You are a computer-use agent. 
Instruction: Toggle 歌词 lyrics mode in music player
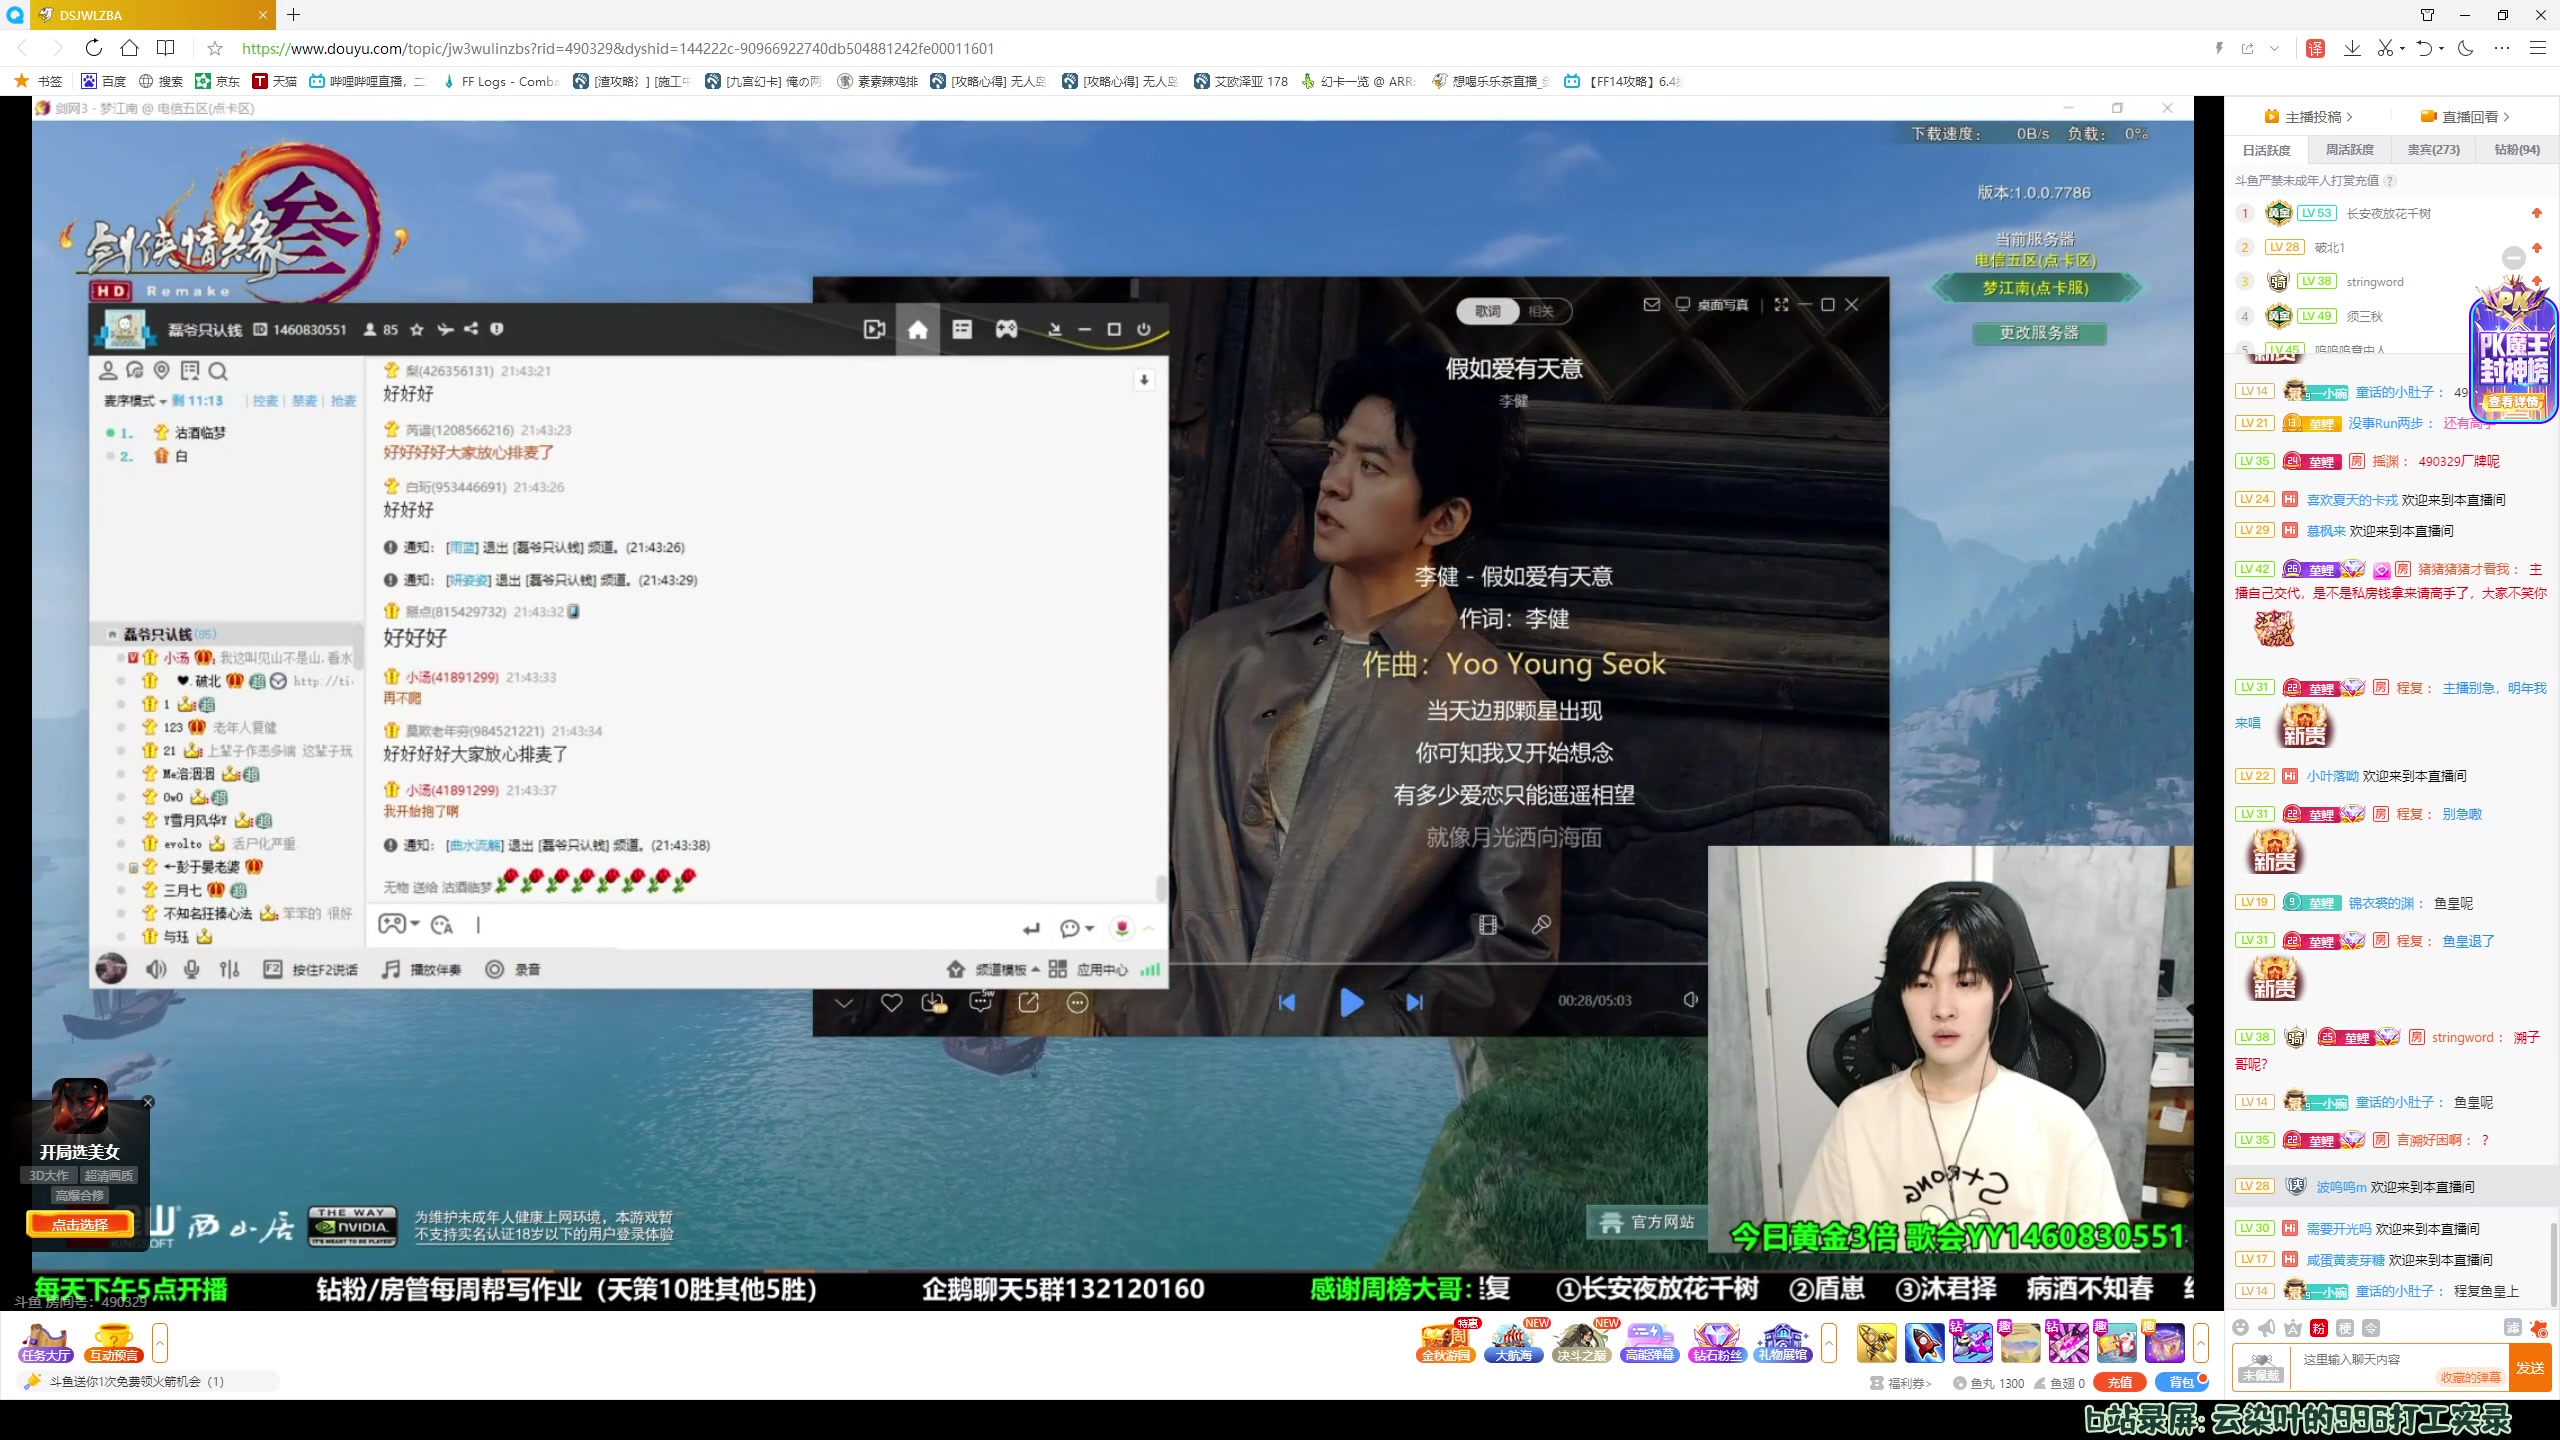click(x=1487, y=311)
